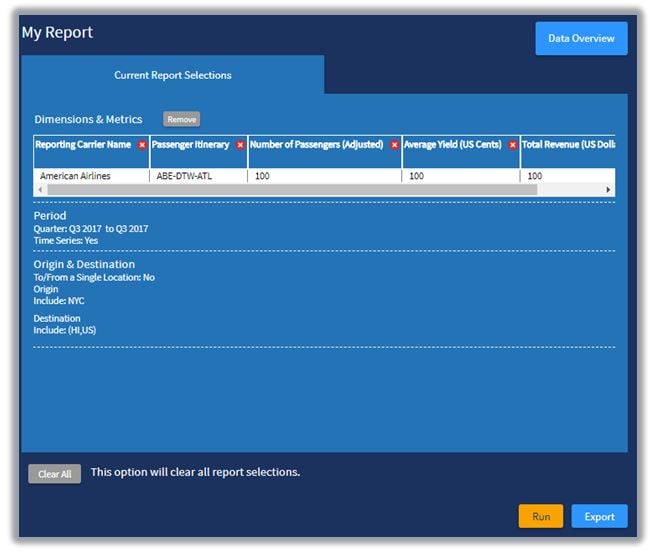Switch to Current Report Selections tab

click(172, 75)
